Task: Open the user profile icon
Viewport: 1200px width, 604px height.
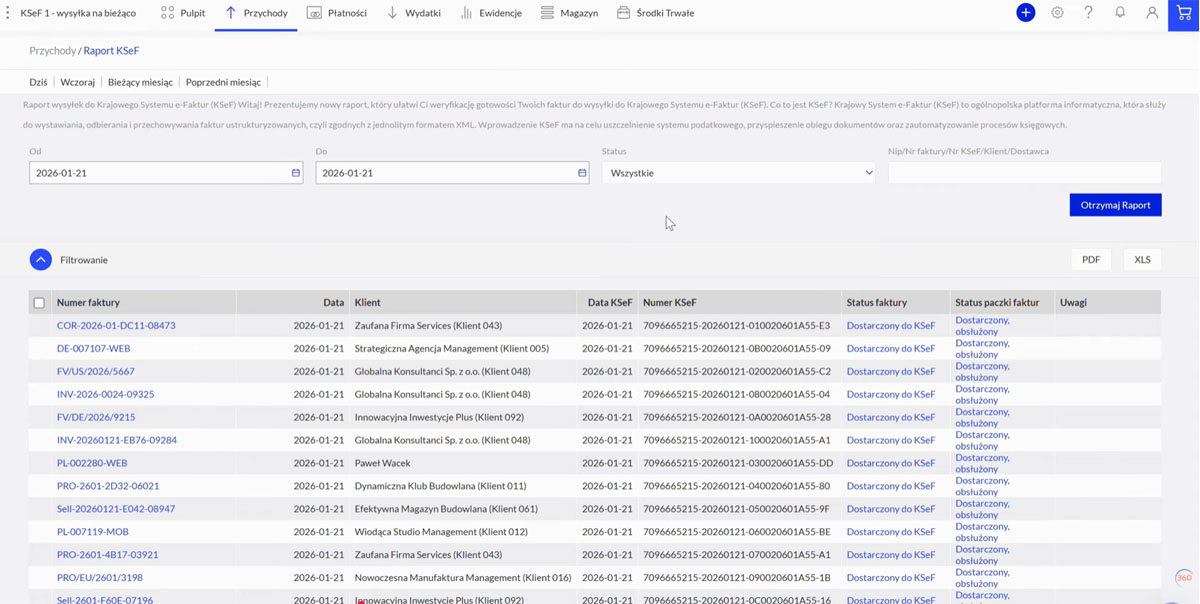Action: click(x=1152, y=13)
